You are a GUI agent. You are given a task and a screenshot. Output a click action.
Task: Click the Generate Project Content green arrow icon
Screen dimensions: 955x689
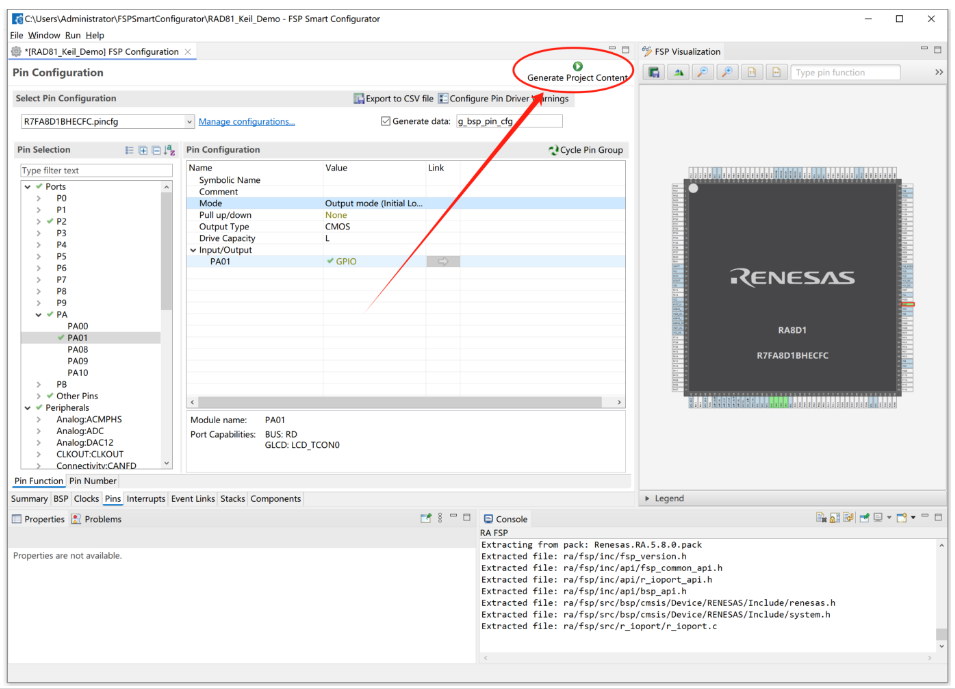(x=577, y=66)
